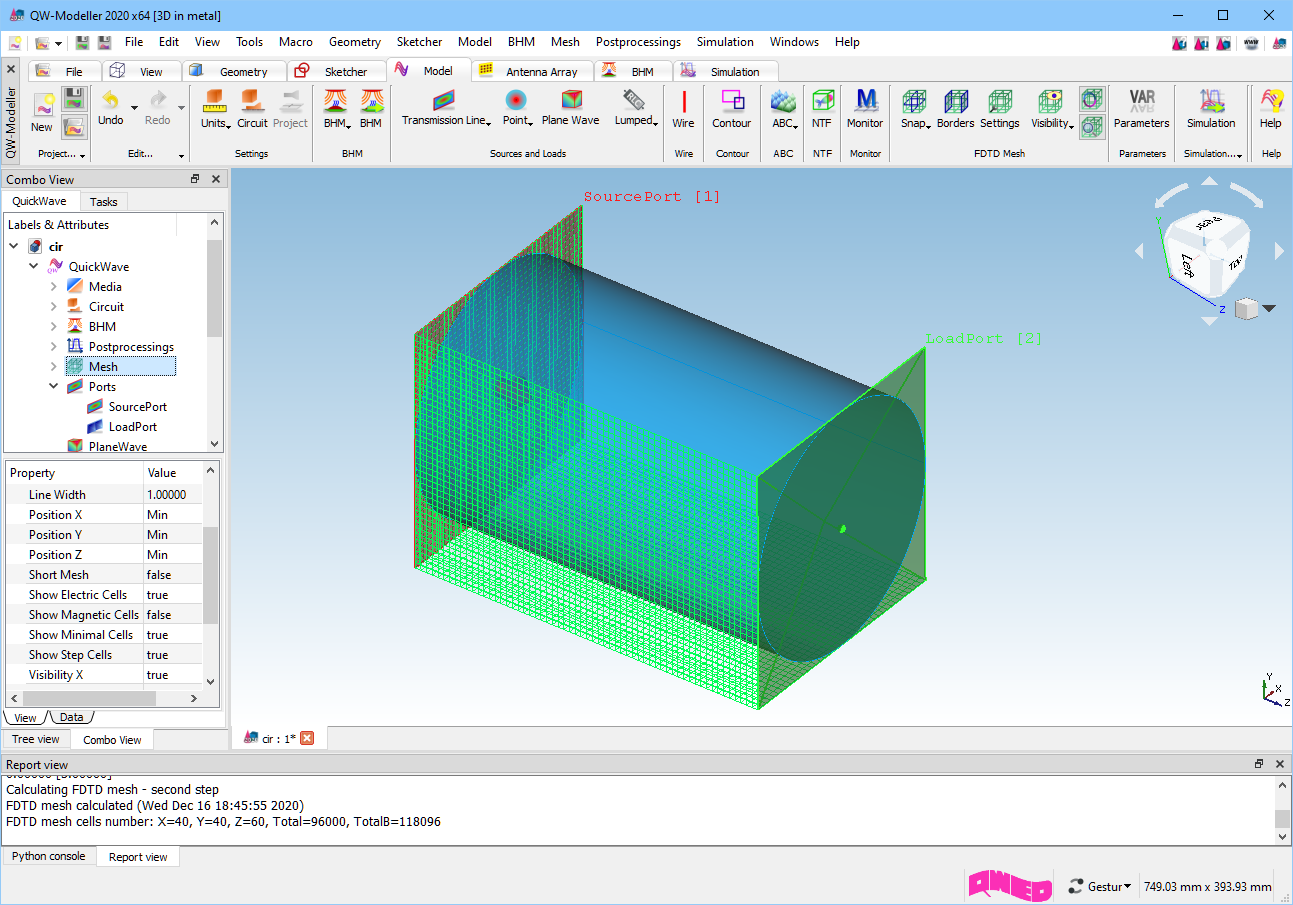Close the Combo View panel

tap(216, 179)
